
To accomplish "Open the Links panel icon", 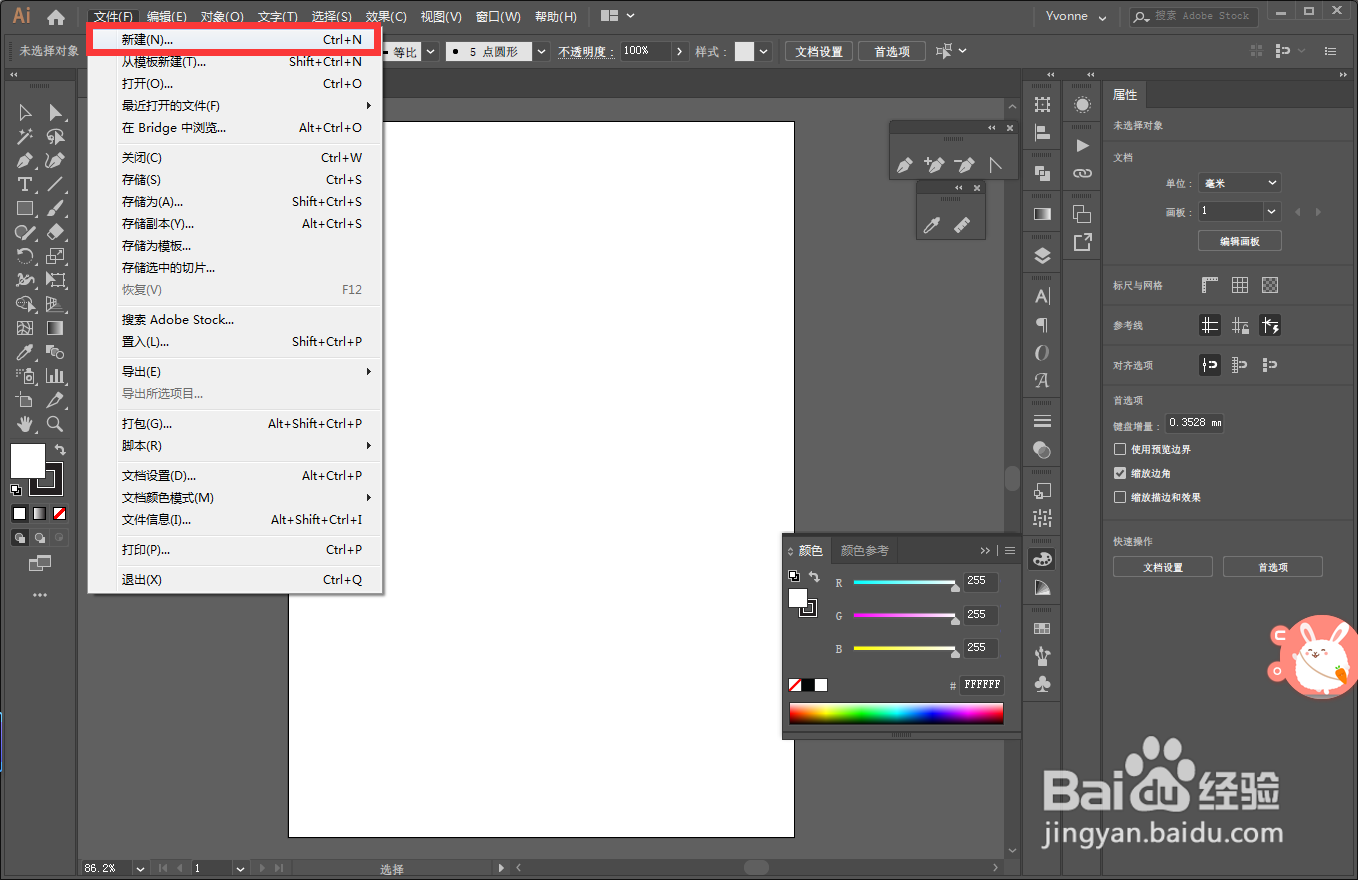I will click(1082, 173).
